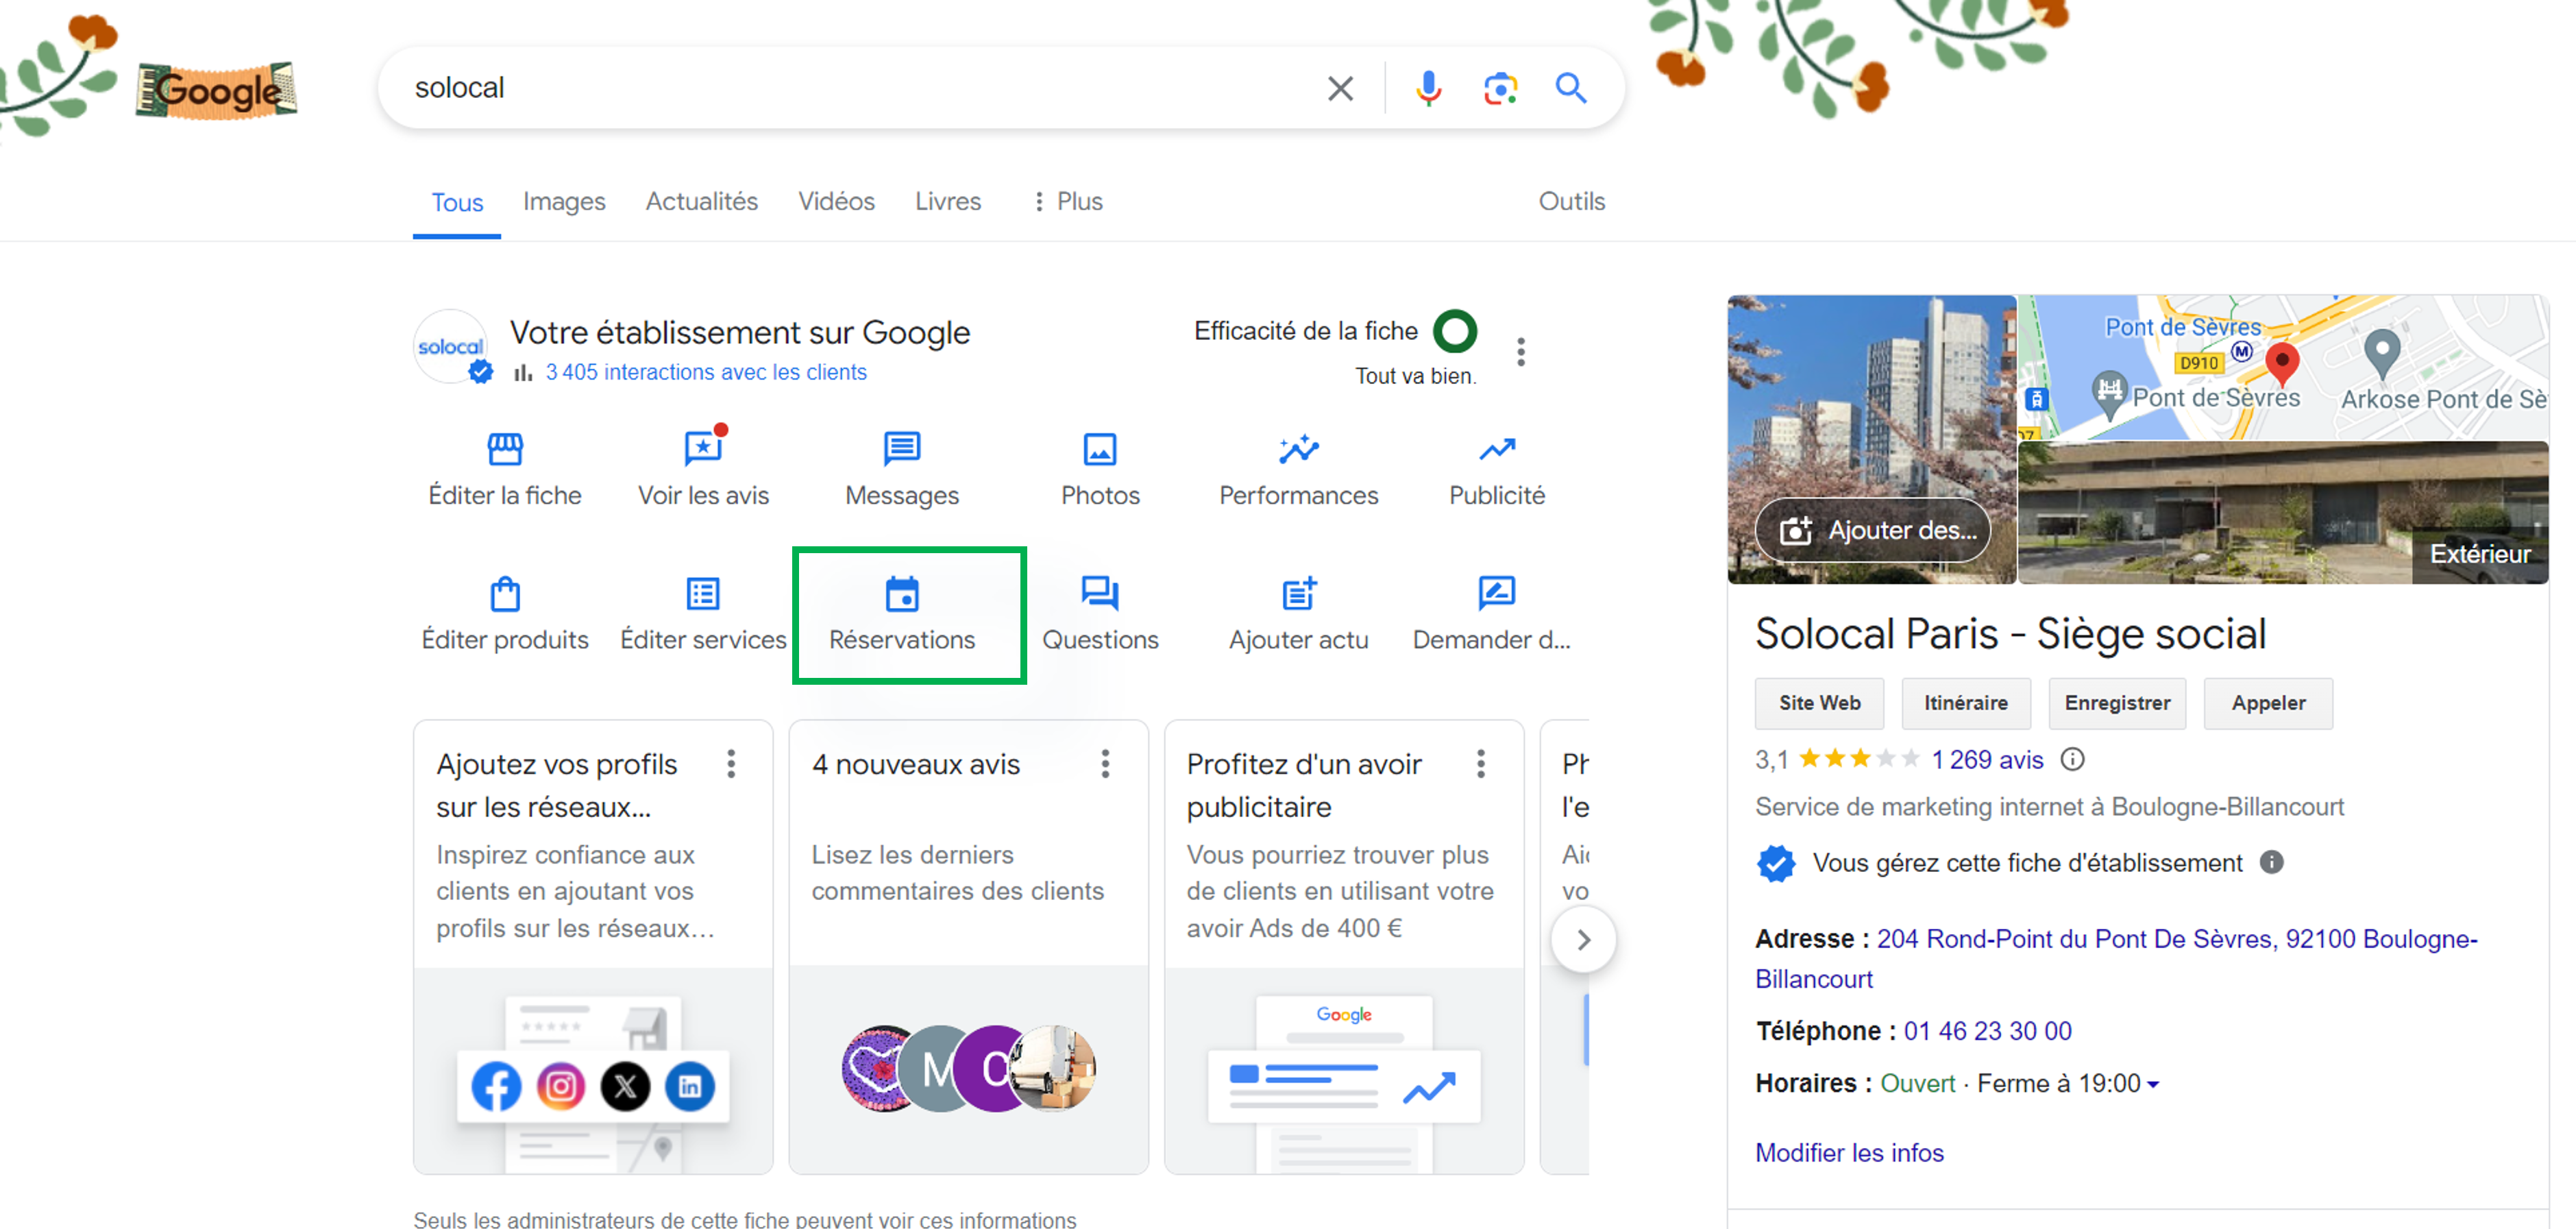Open the Publicité trending arrow icon
2576x1229 pixels.
point(1497,449)
